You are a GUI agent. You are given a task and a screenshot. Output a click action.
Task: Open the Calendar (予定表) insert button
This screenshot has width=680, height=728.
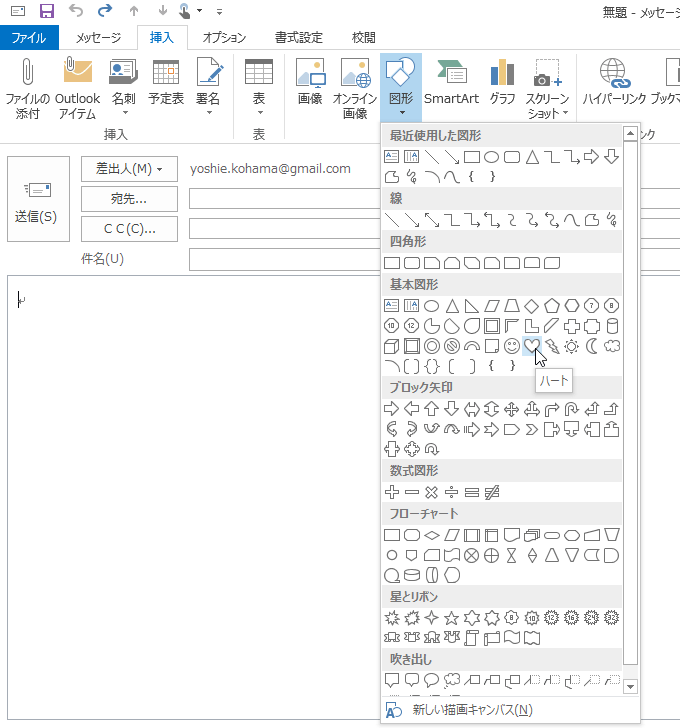pos(166,82)
